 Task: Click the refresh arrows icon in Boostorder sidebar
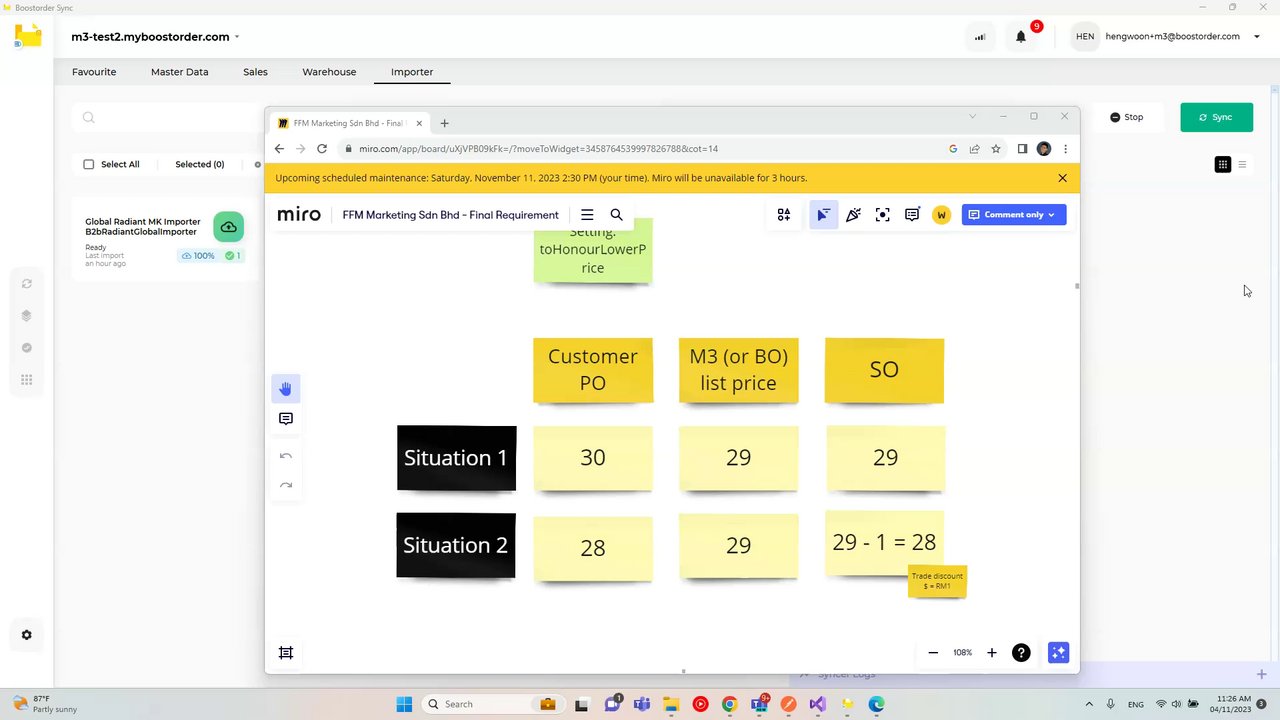[27, 284]
